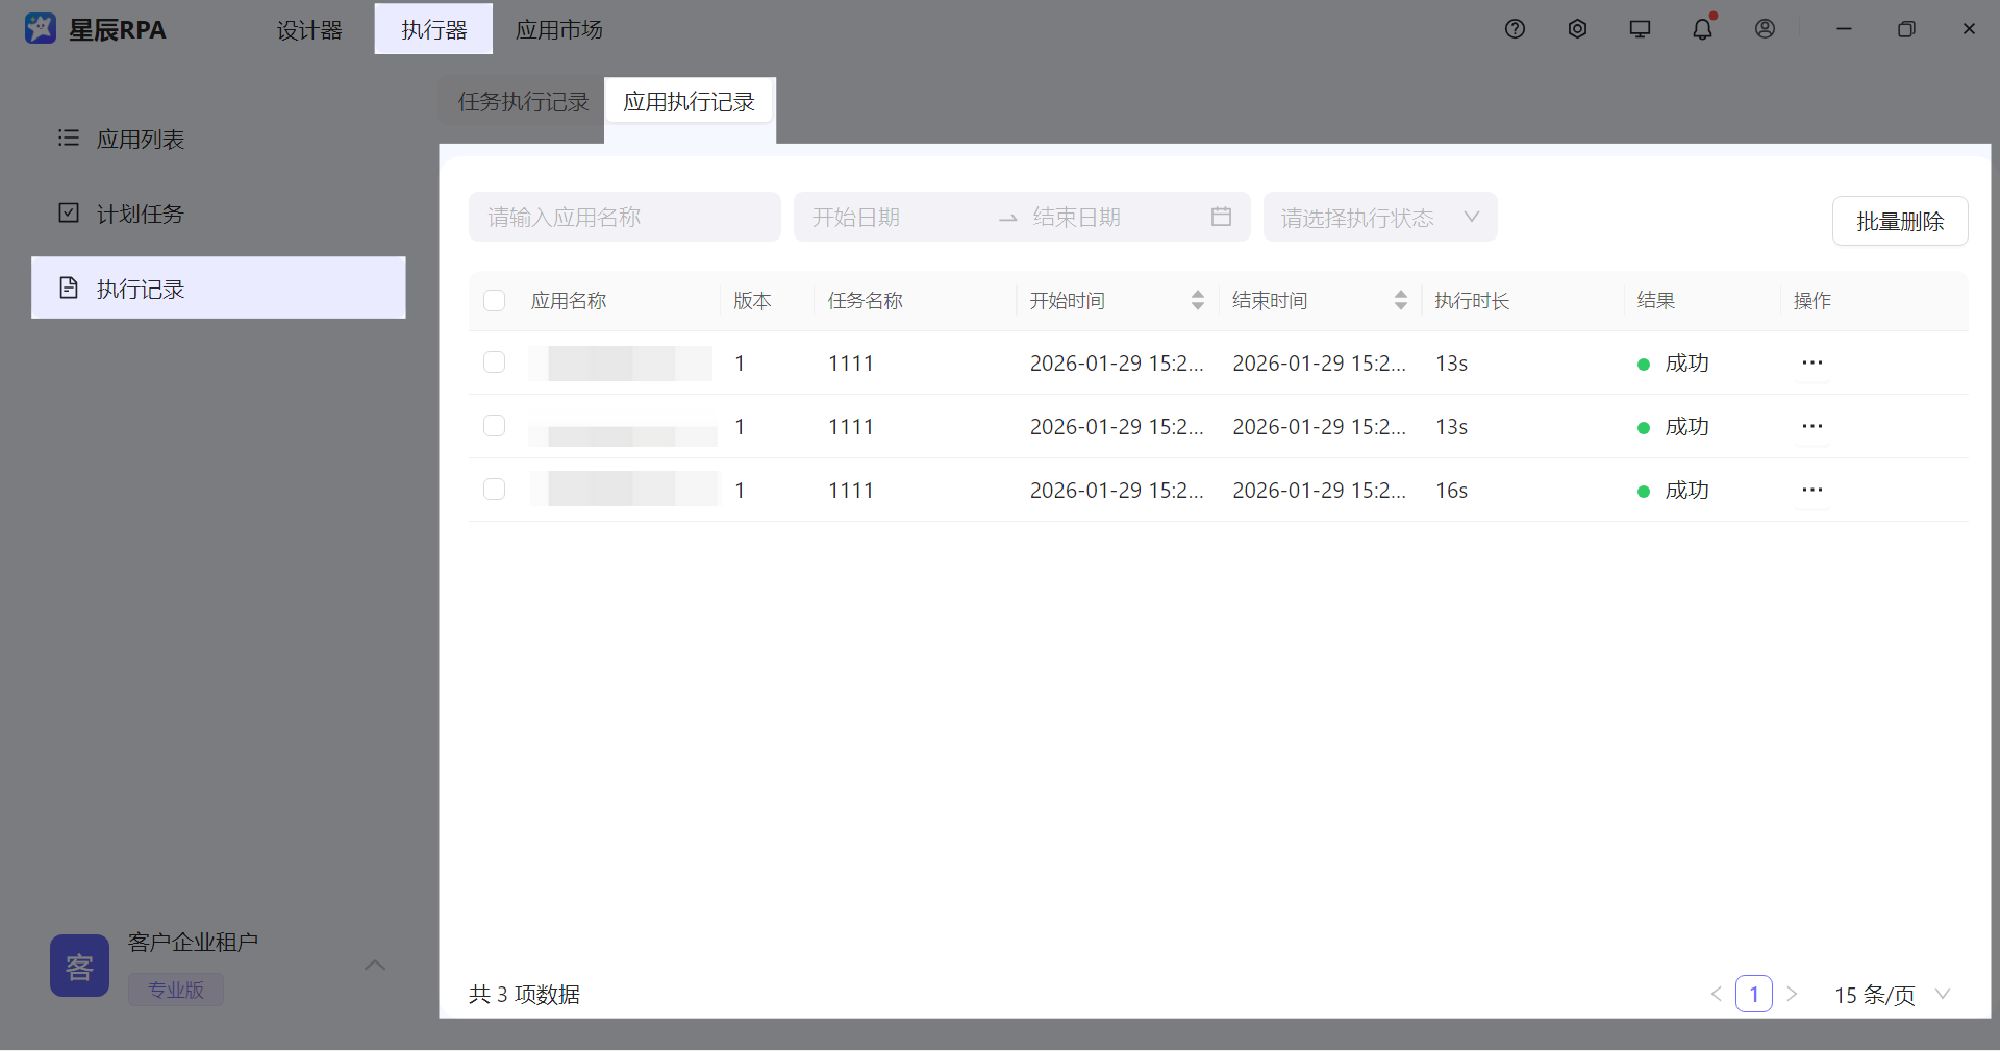
Task: Toggle the select-all header checkbox
Action: click(494, 301)
